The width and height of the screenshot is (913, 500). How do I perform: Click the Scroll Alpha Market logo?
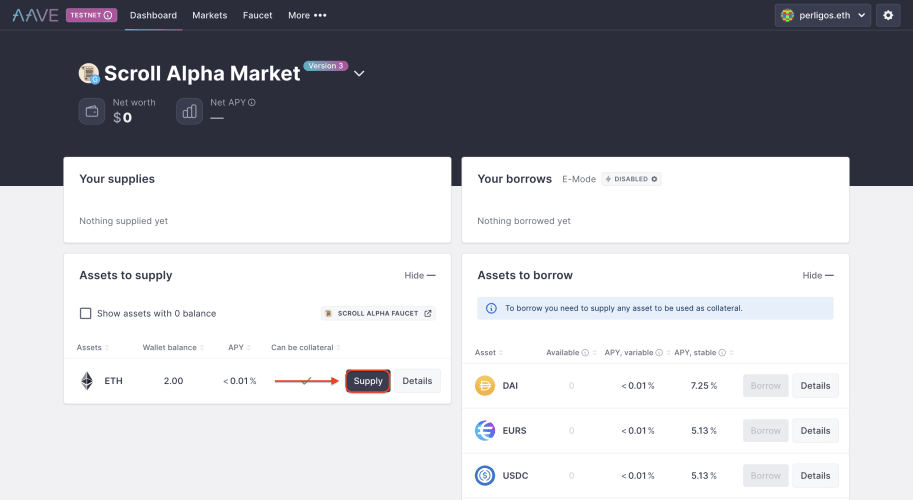pos(89,73)
